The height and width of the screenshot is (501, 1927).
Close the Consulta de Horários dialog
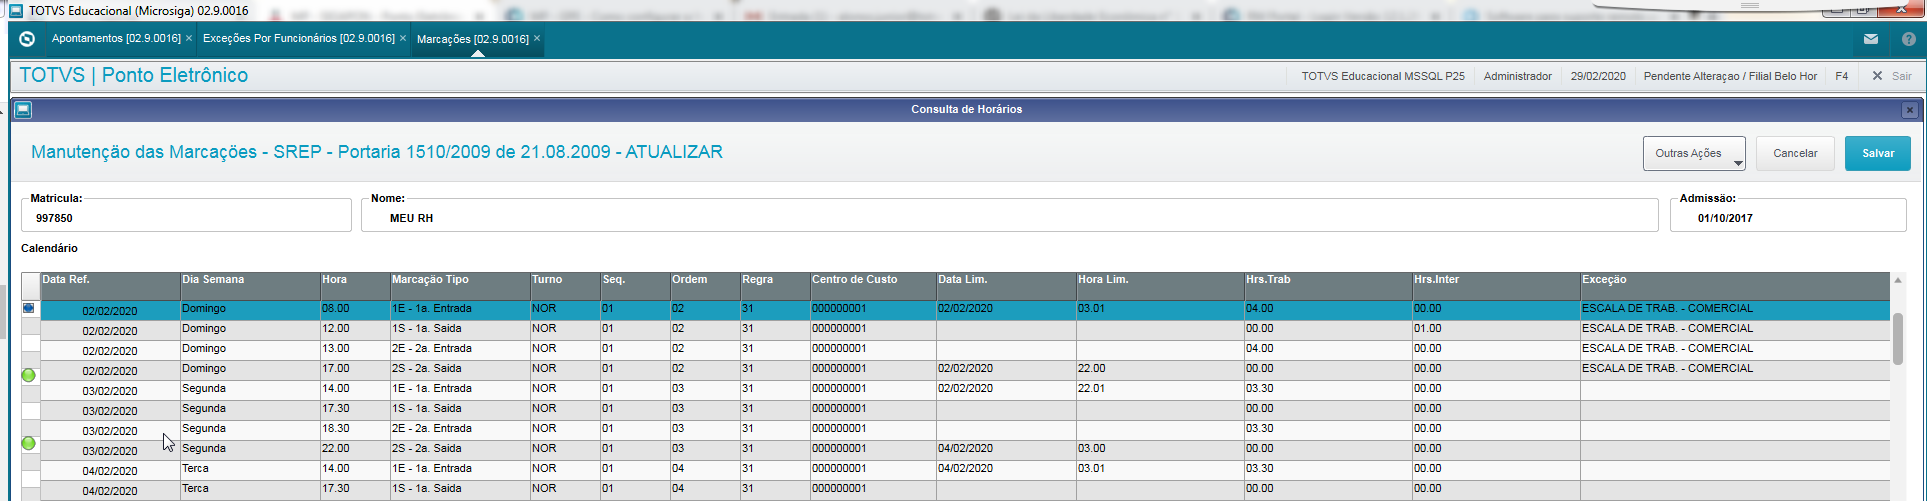click(1909, 110)
